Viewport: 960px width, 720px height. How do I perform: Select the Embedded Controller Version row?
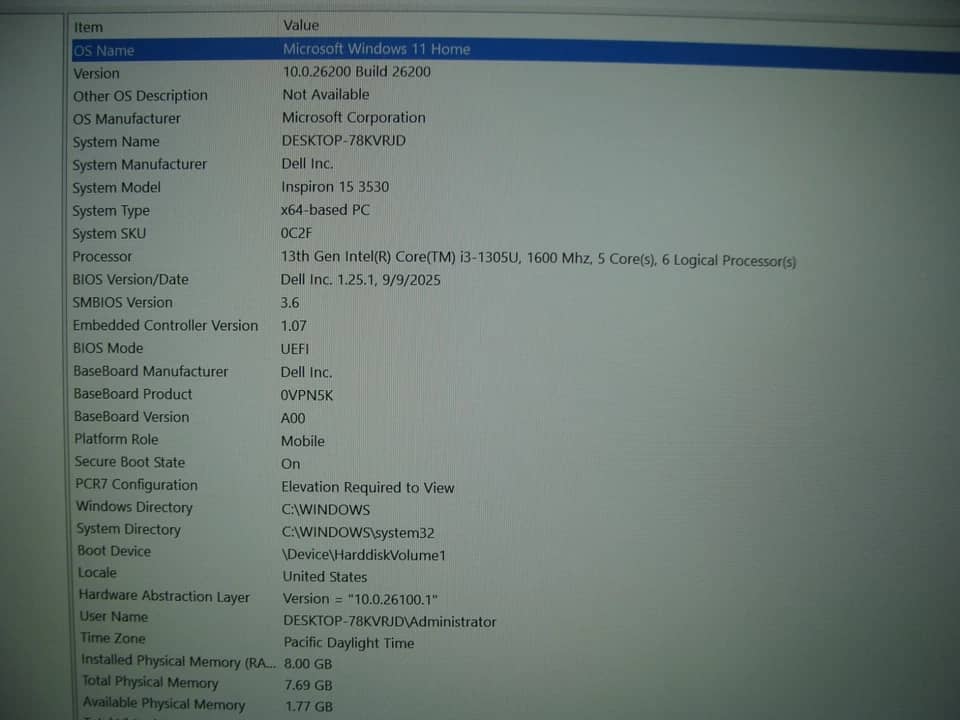click(165, 326)
